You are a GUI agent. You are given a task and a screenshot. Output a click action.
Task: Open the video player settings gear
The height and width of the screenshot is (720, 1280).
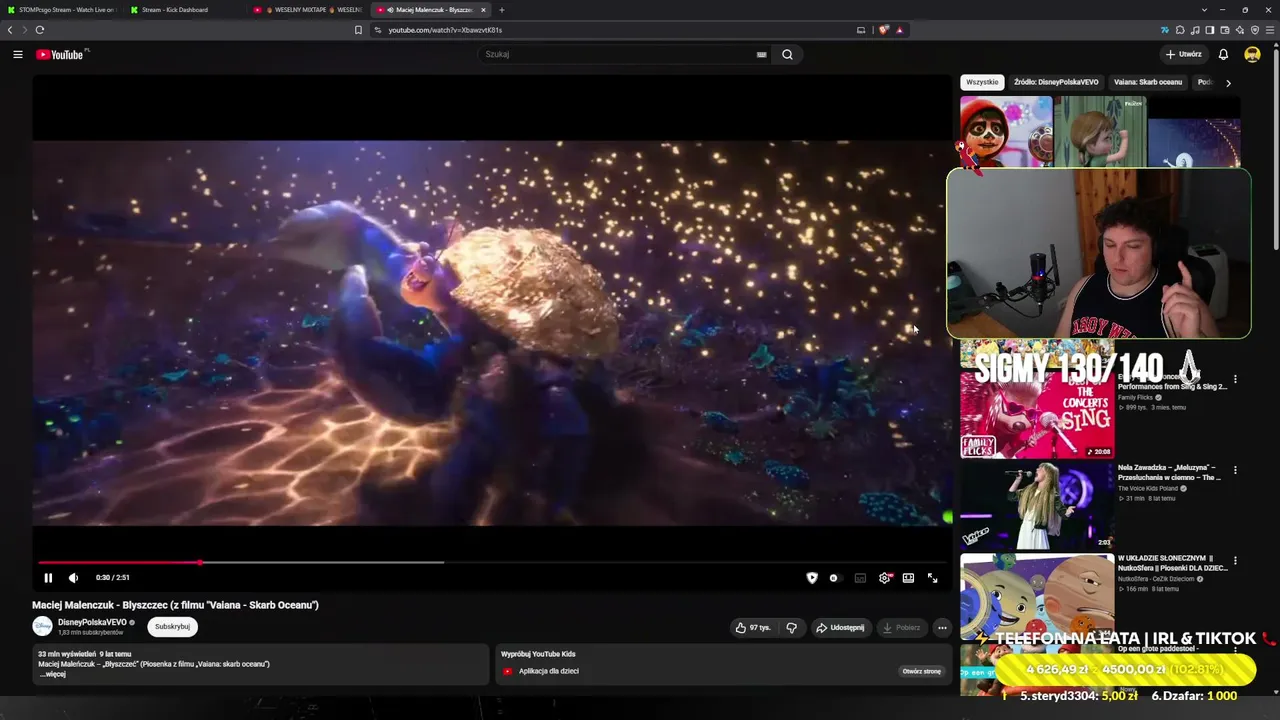[885, 578]
